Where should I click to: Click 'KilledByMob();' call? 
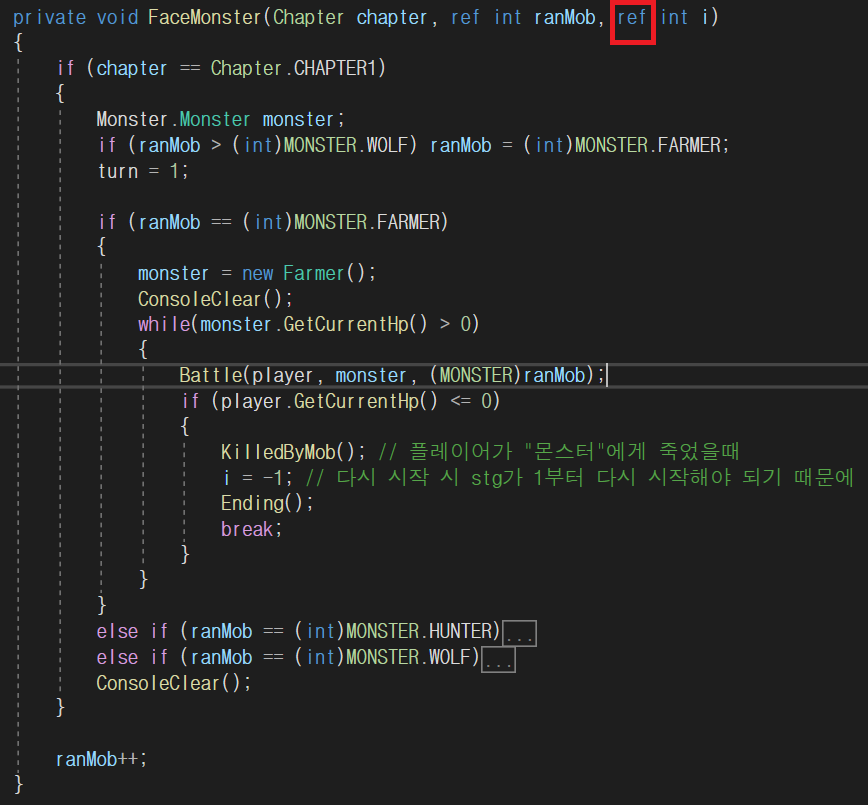pyautogui.click(x=293, y=452)
